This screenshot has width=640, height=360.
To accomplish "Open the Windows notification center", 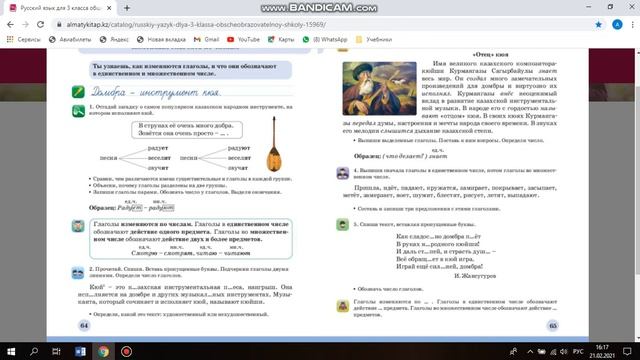I will pos(627,351).
